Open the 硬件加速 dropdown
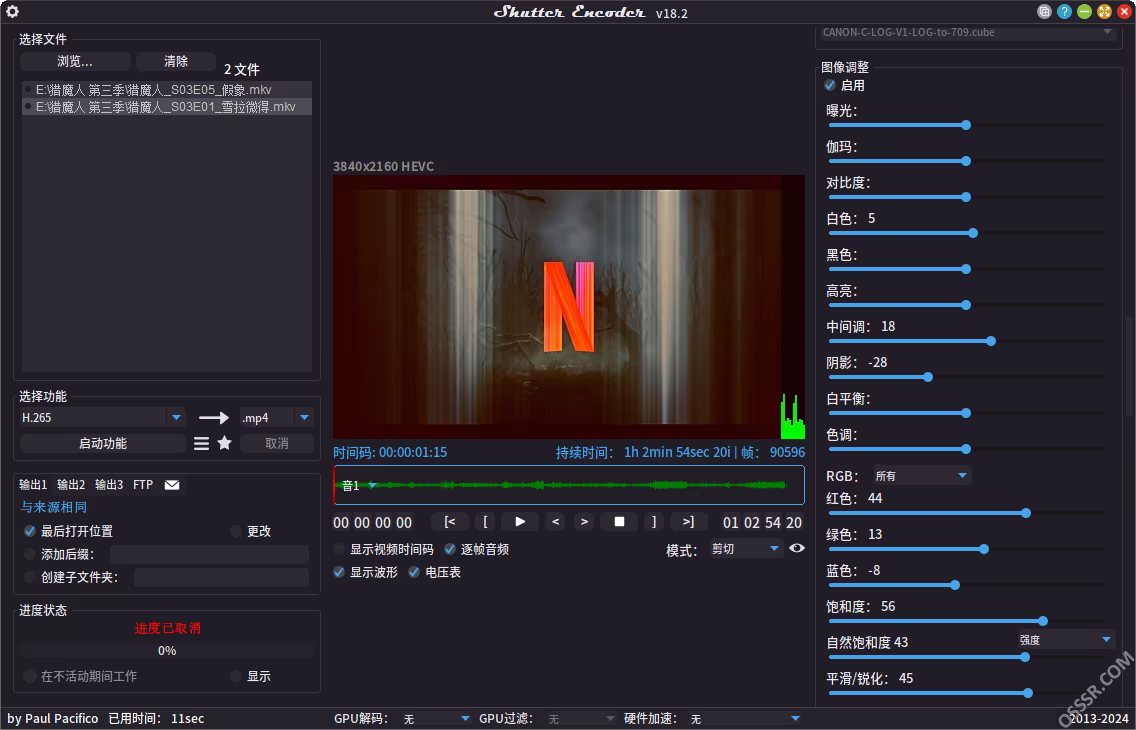This screenshot has width=1136, height=730. 745,718
